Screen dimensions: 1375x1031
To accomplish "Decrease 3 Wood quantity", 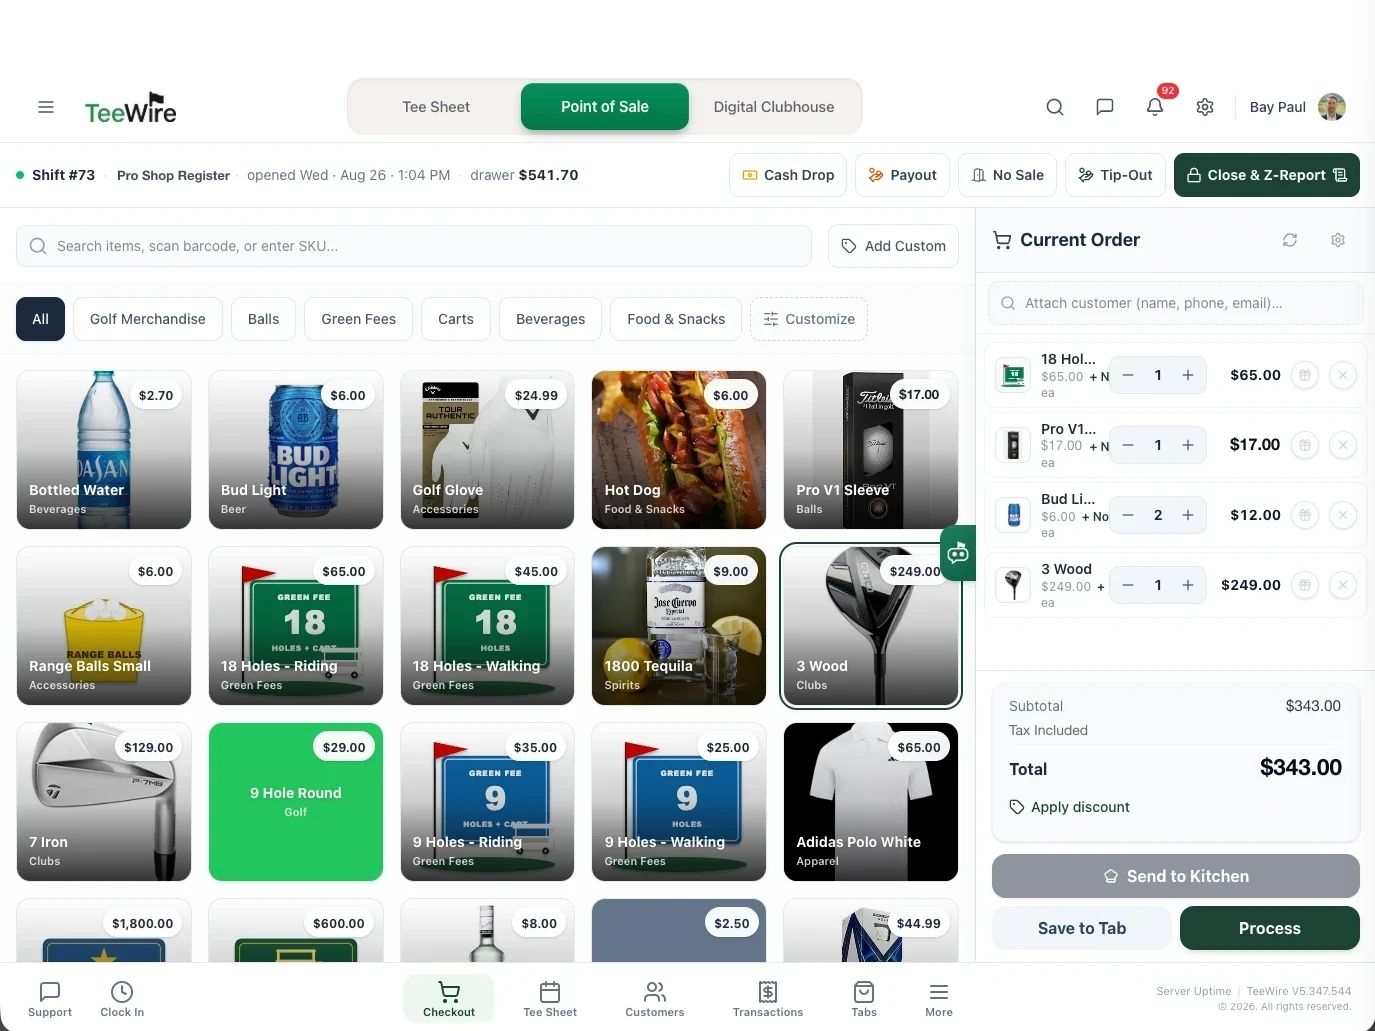I will (x=1128, y=585).
